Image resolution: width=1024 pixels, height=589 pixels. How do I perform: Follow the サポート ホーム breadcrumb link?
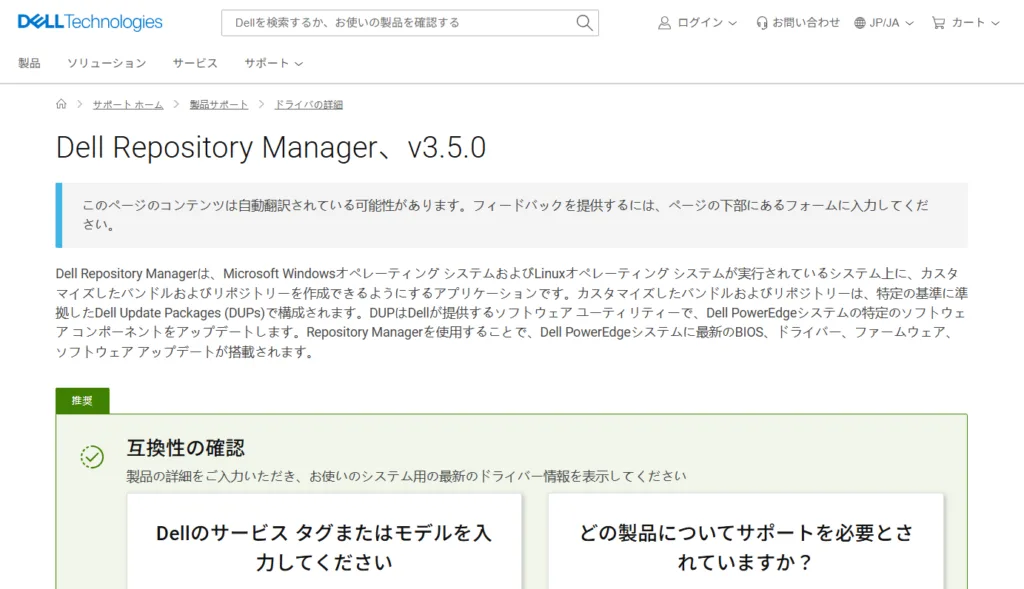127,105
